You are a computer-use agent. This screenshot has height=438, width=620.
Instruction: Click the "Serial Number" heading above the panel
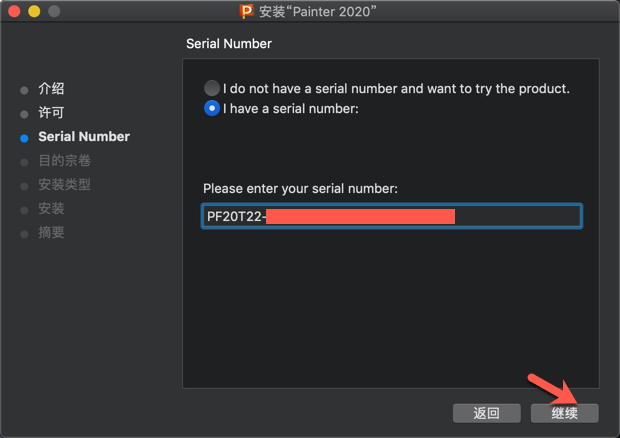coord(229,45)
